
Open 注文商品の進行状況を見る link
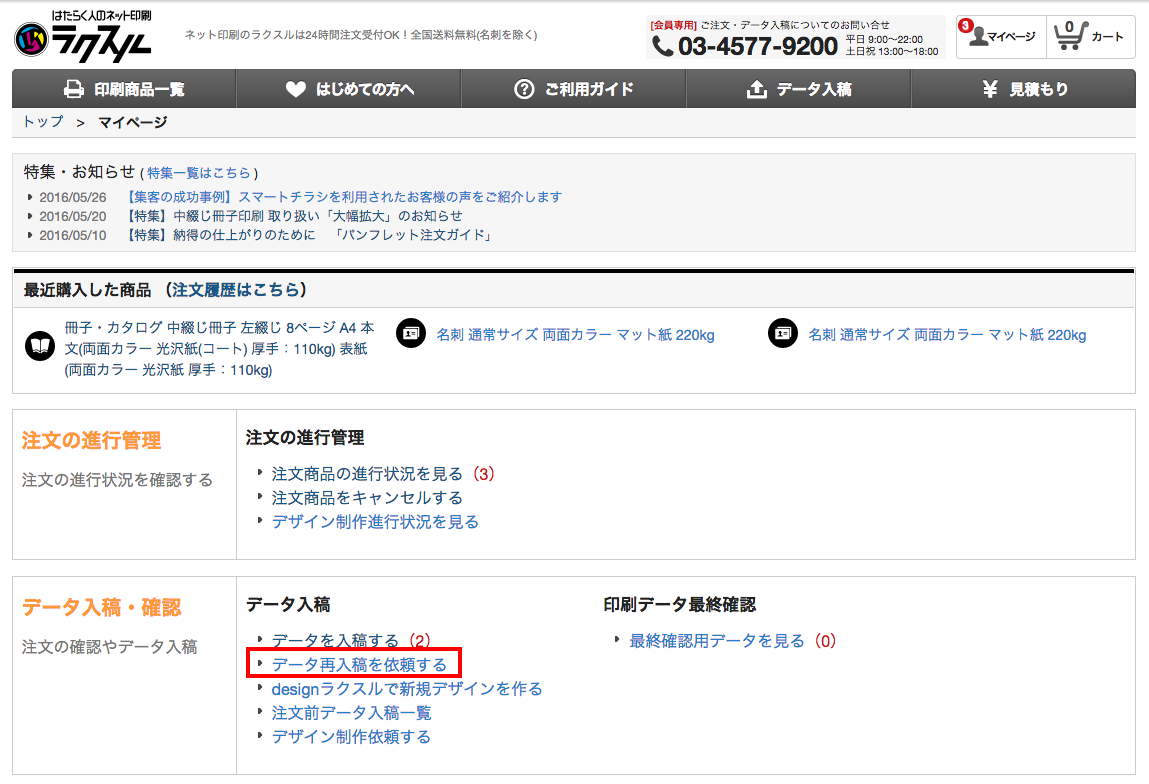(367, 473)
